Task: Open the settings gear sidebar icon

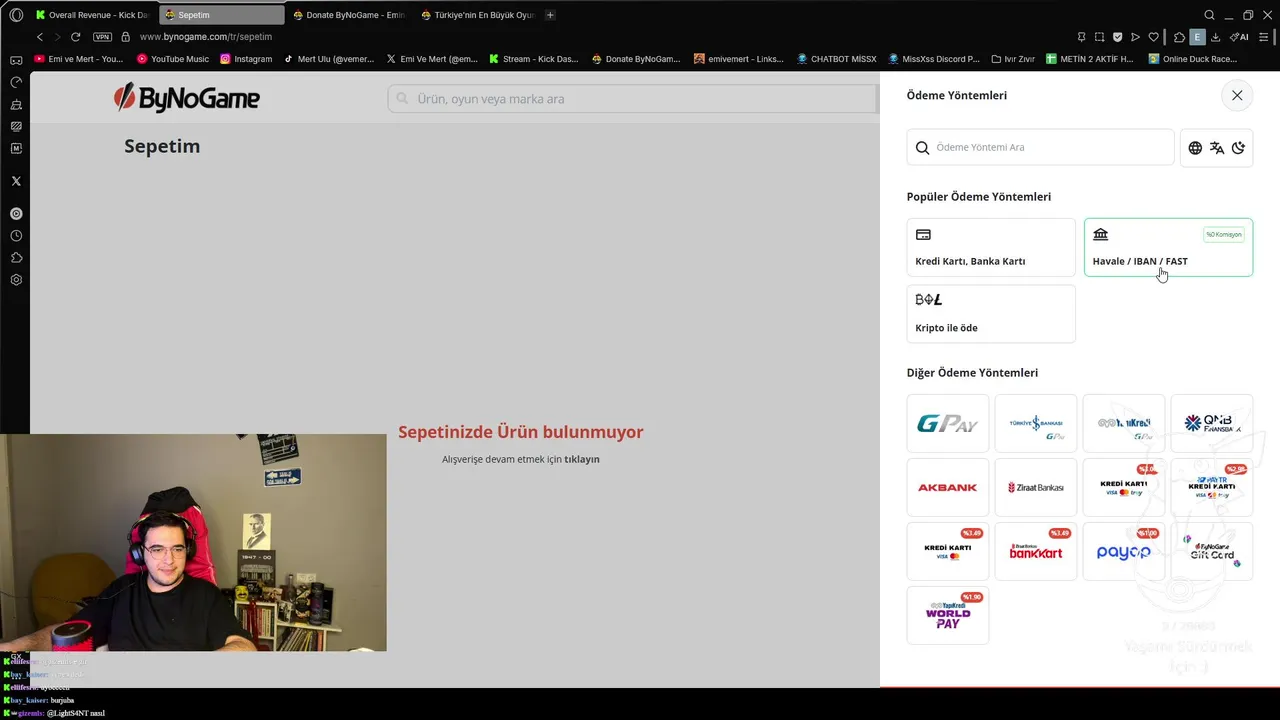Action: (16, 280)
